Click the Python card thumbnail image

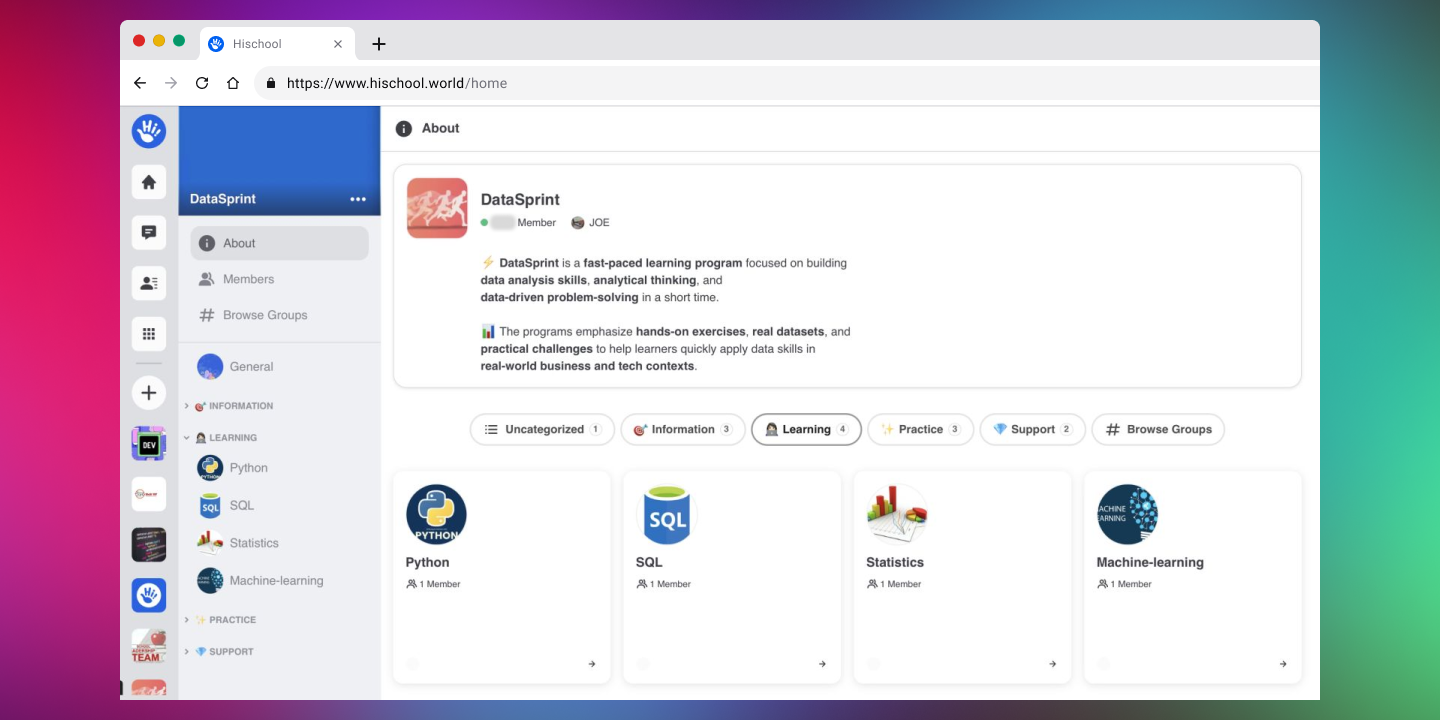pos(436,515)
